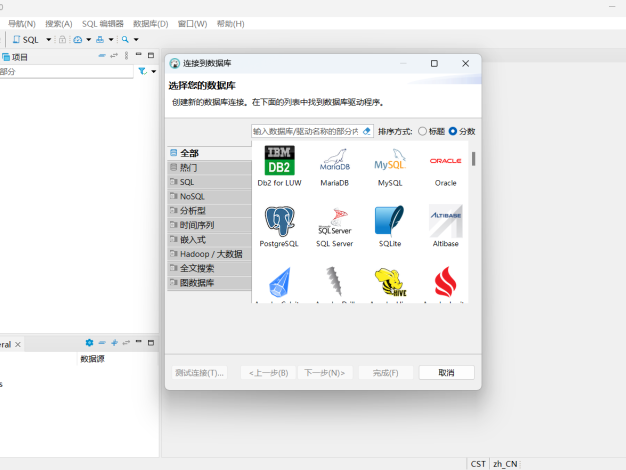Select the NoSQL category

coord(209,196)
